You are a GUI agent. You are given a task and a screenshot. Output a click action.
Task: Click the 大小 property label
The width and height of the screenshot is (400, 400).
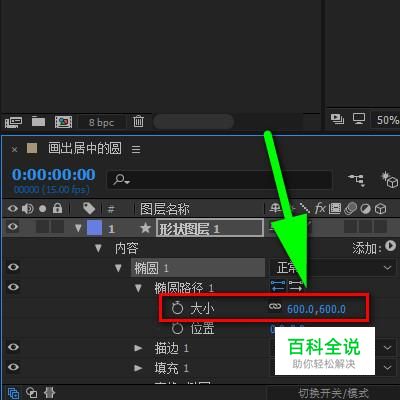[x=202, y=309]
